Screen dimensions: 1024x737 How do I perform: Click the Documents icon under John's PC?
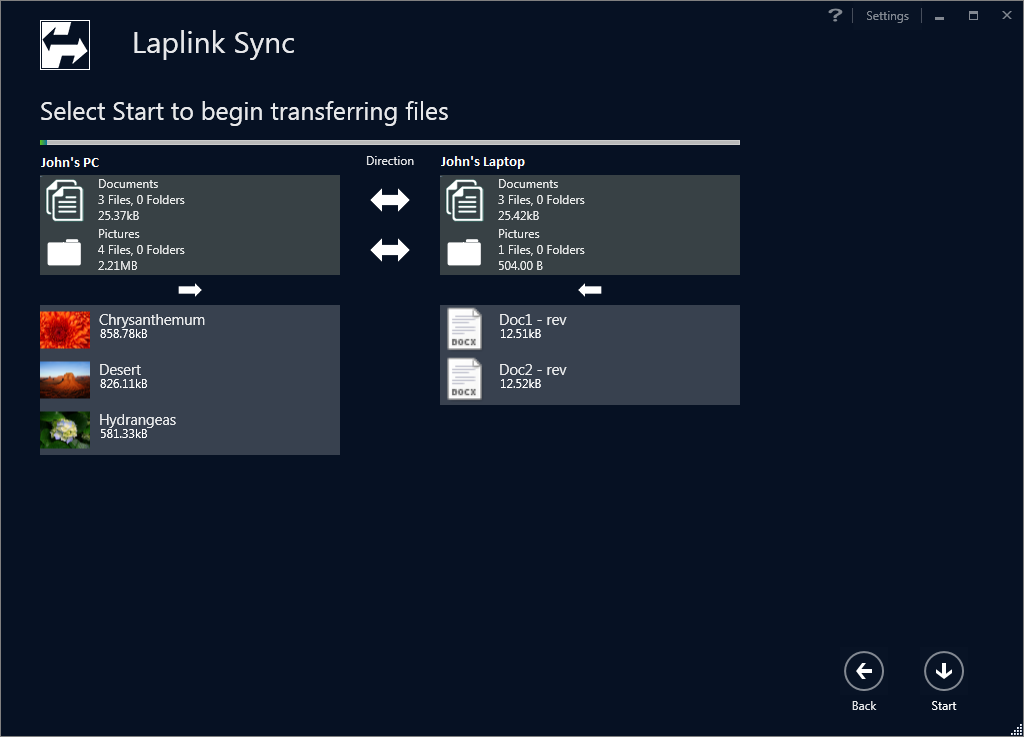65,200
